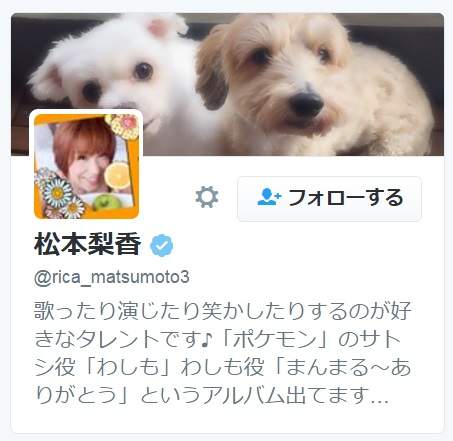This screenshot has height=441, width=453.
Task: Click the フォローする follow button
Action: pos(329,198)
